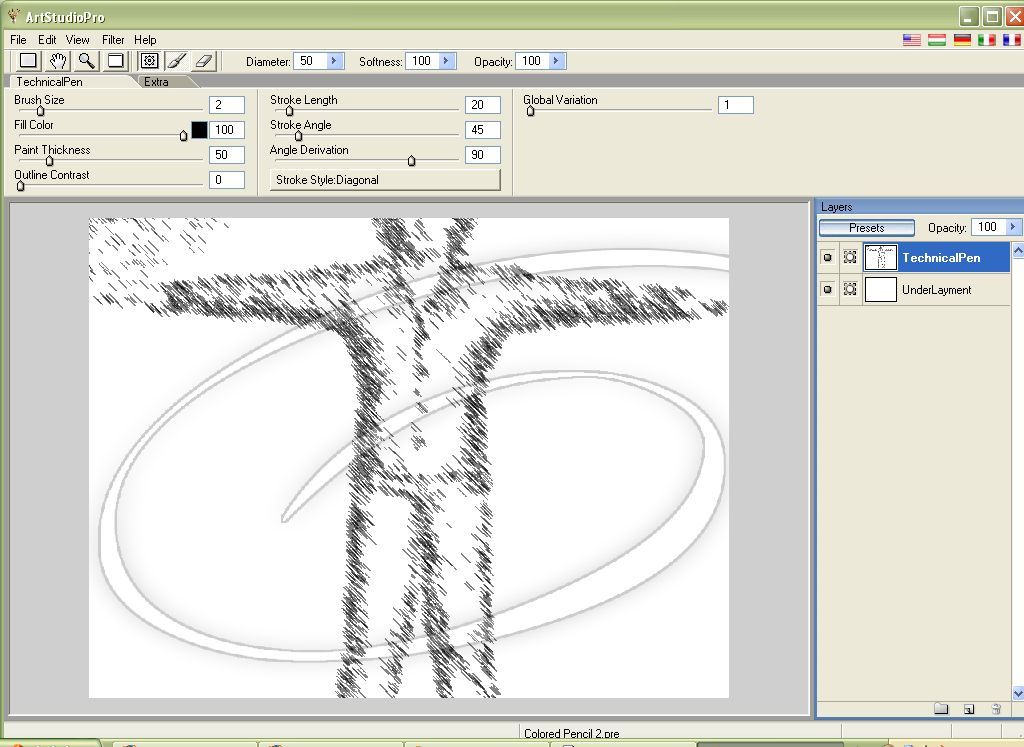This screenshot has height=747, width=1024.
Task: Click the new layer icon
Action: coord(969,709)
